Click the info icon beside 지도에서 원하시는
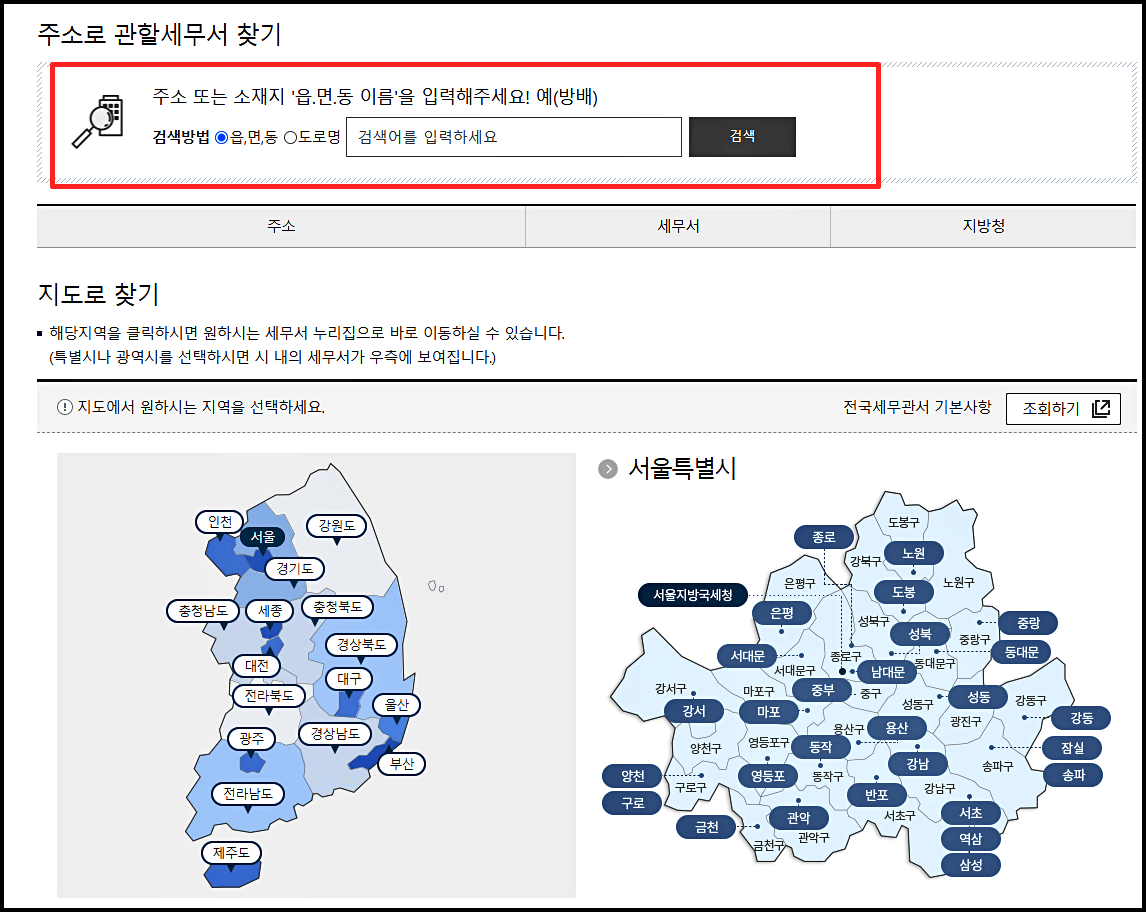The width and height of the screenshot is (1146, 912). pyautogui.click(x=64, y=407)
